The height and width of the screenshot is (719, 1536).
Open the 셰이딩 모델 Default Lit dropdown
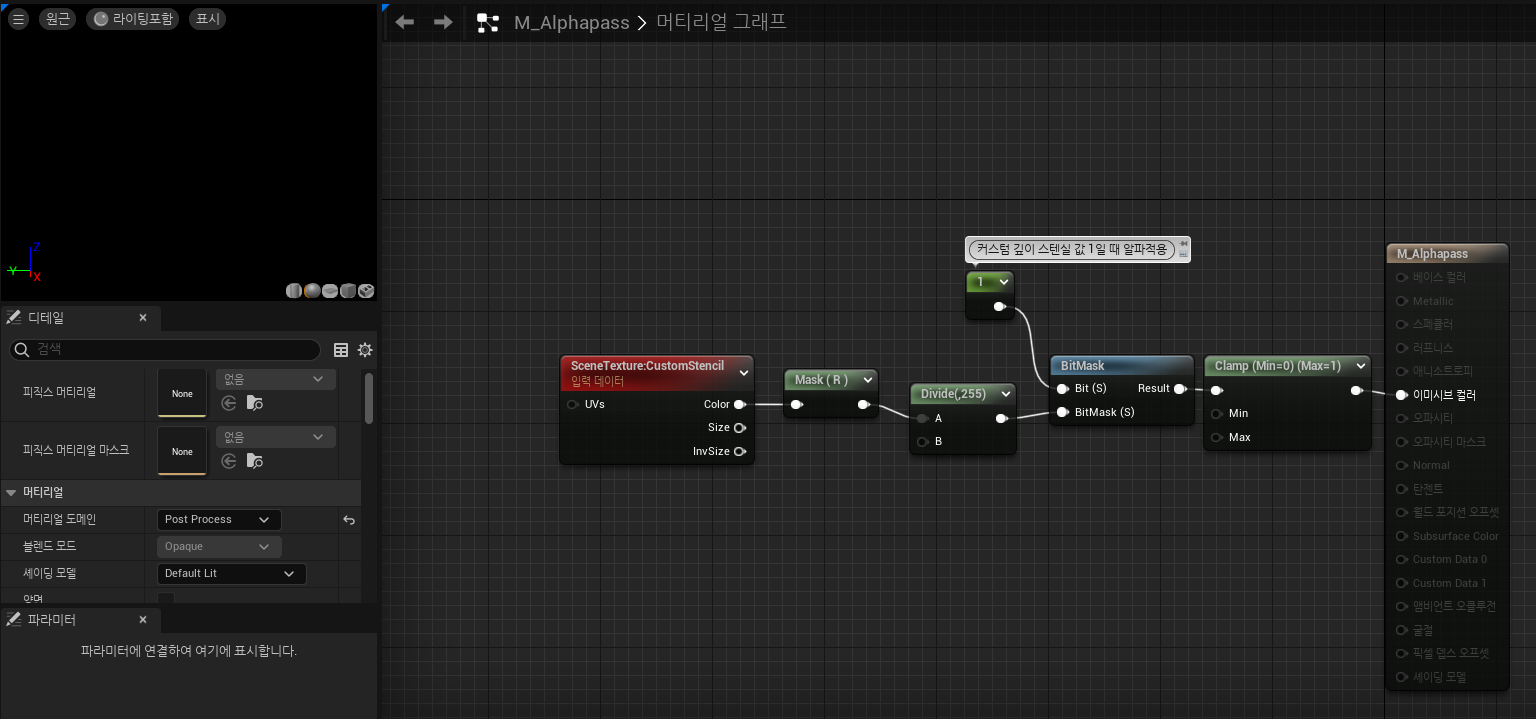point(231,574)
